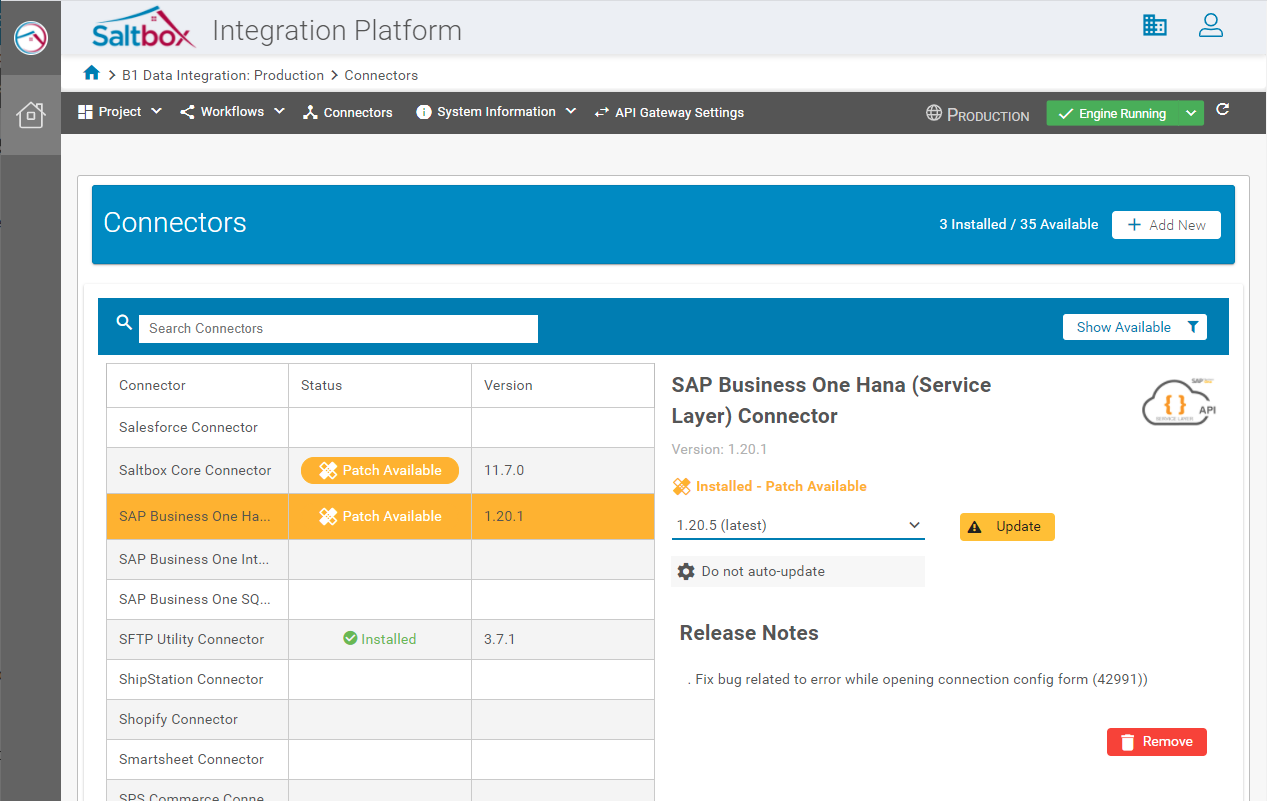Select the SFTP Utility Connector row
Screen dimensions: 1267x801
pyautogui.click(x=380, y=640)
